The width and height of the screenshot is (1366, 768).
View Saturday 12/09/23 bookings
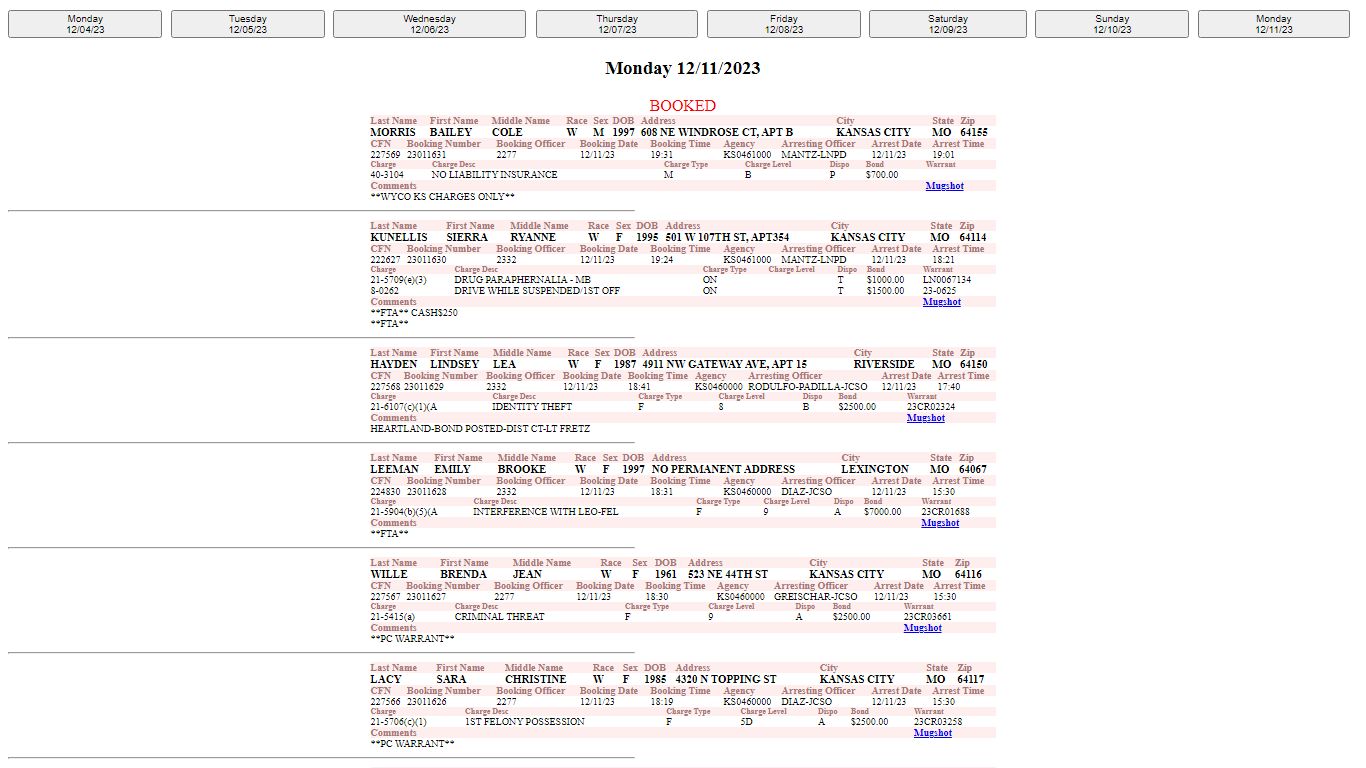click(x=948, y=24)
